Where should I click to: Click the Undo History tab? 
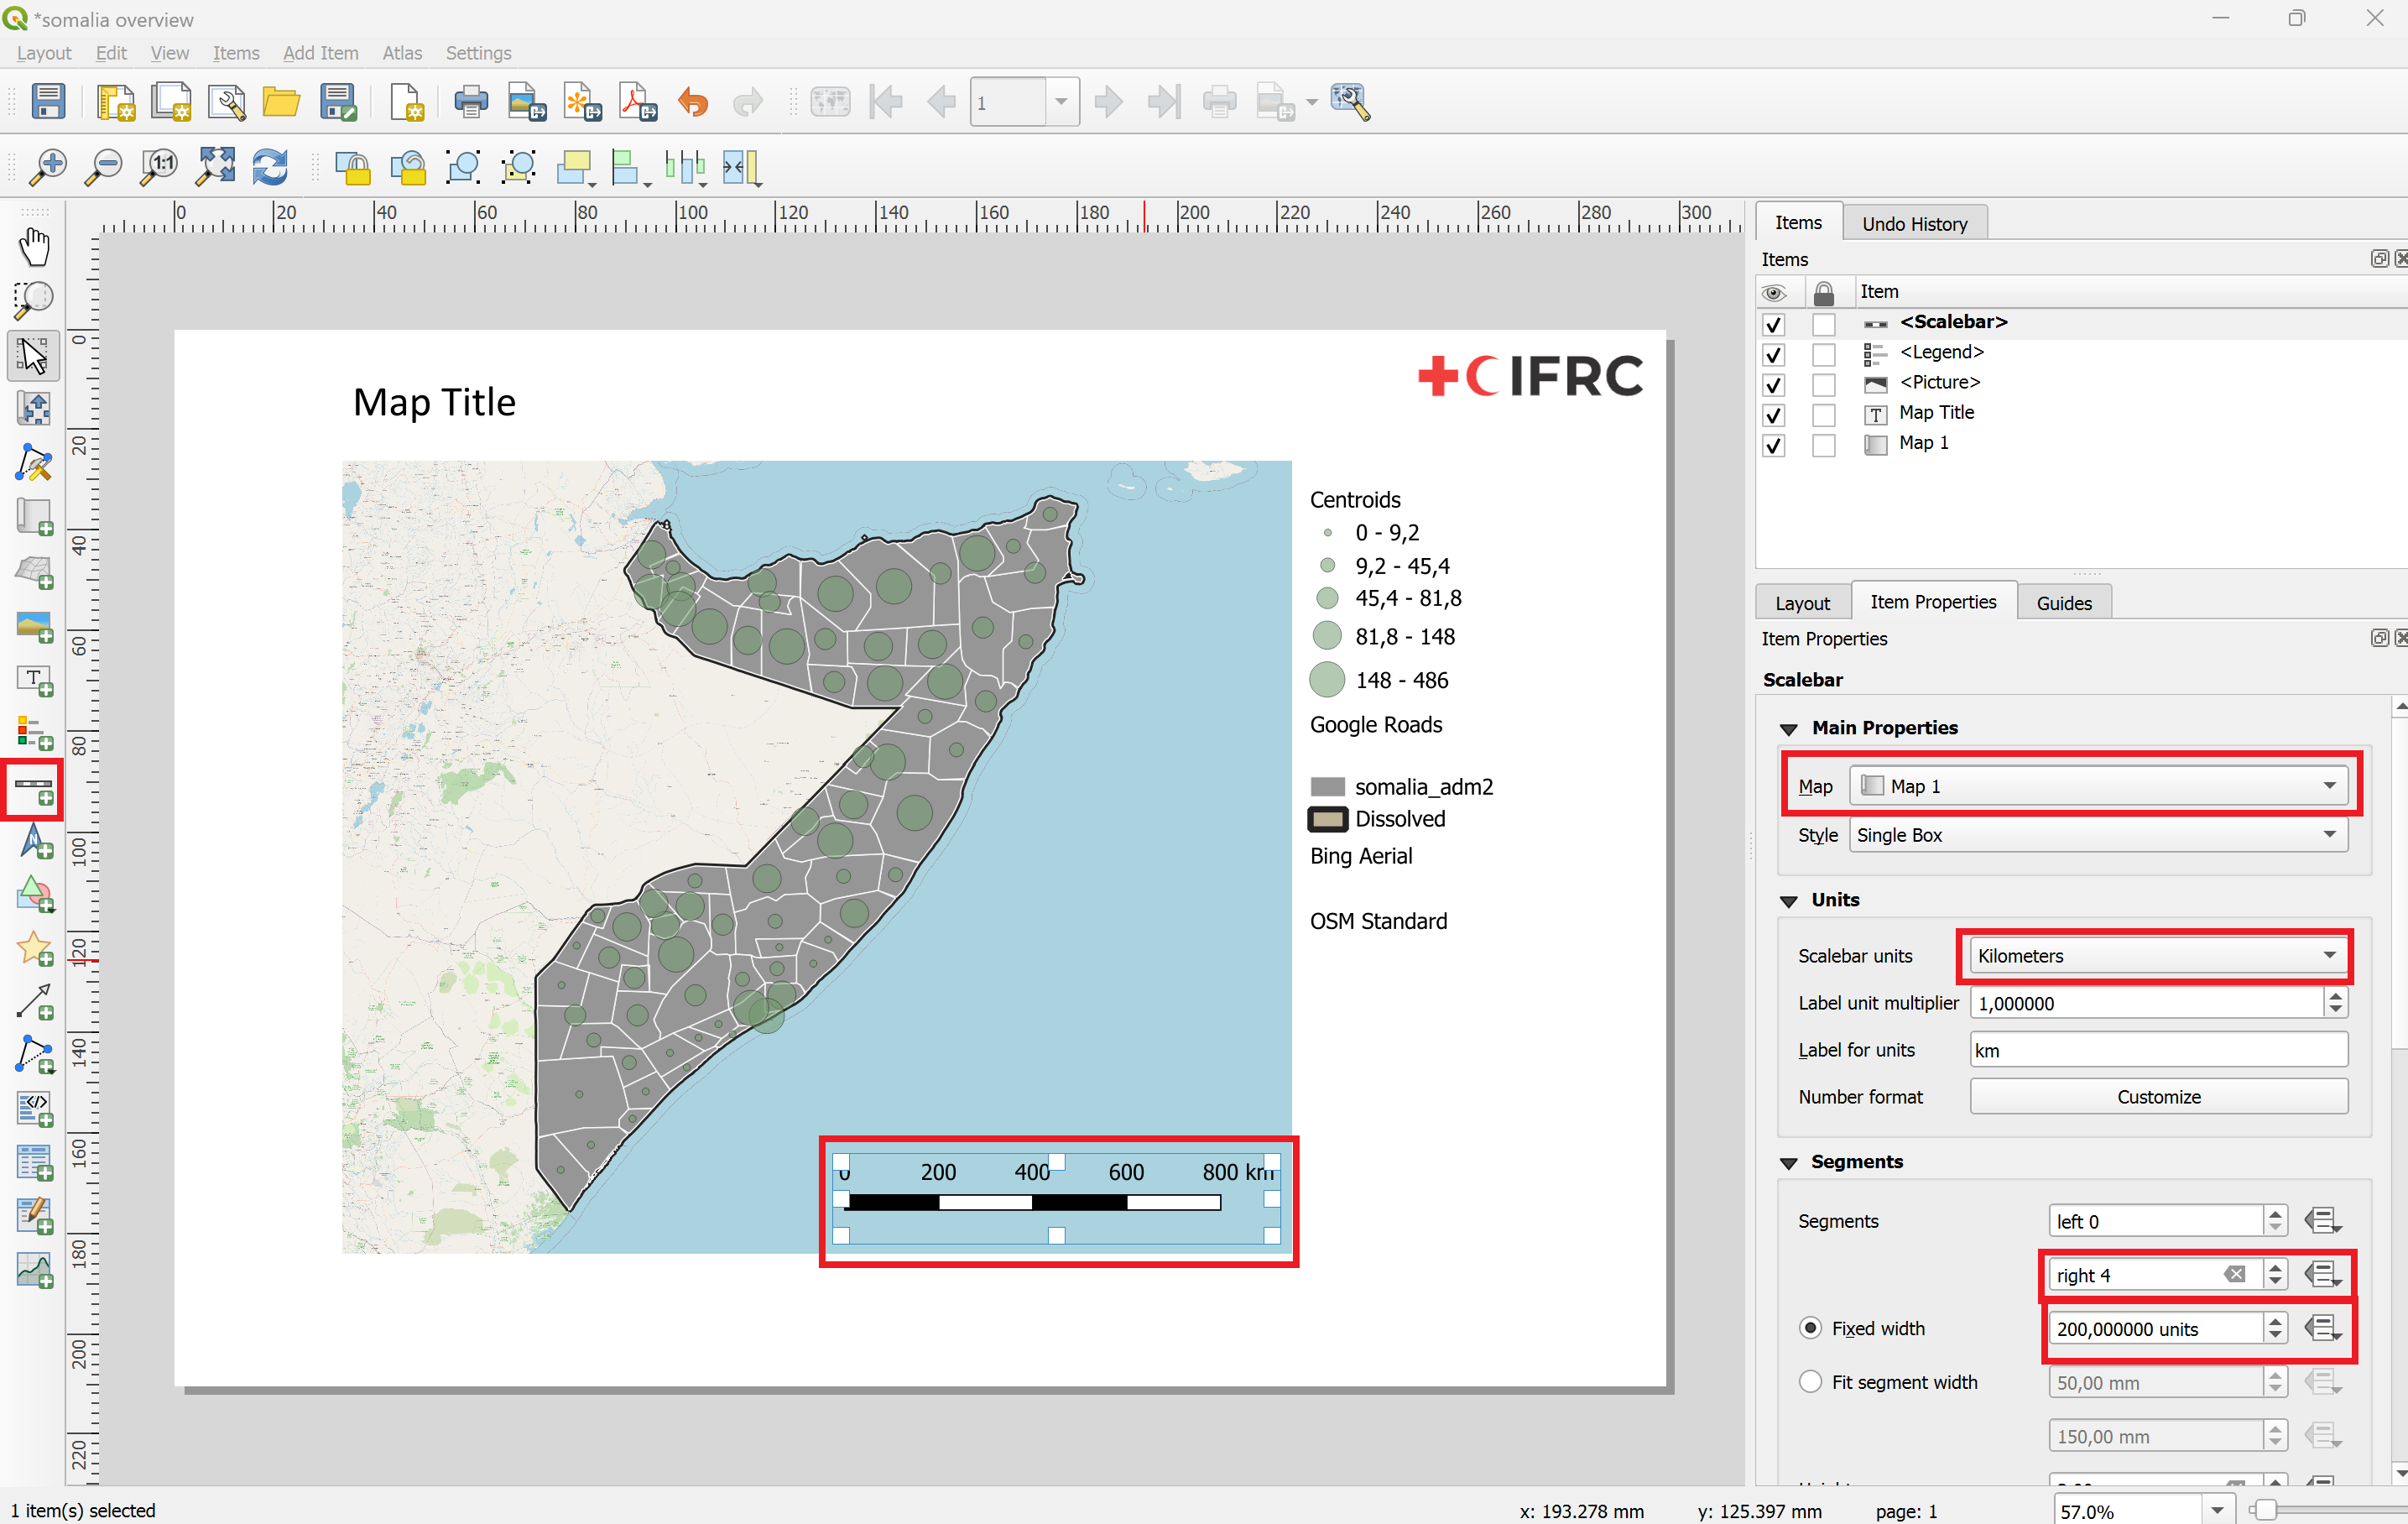[1914, 224]
